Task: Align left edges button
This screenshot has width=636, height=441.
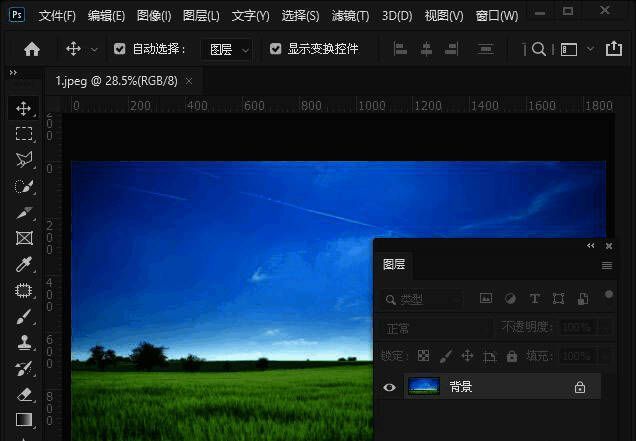Action: pyautogui.click(x=400, y=49)
